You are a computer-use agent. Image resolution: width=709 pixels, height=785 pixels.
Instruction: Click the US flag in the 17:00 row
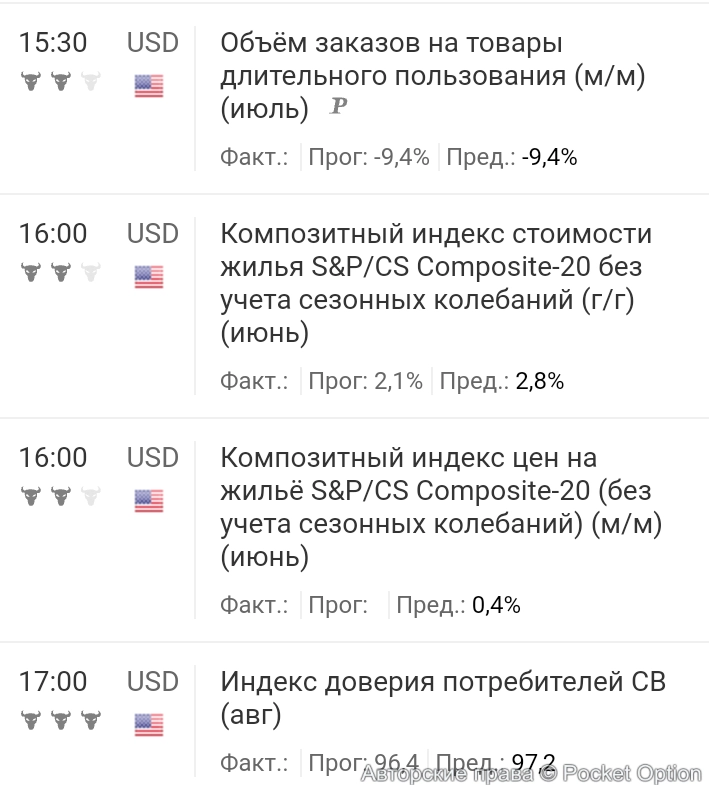pyautogui.click(x=149, y=722)
